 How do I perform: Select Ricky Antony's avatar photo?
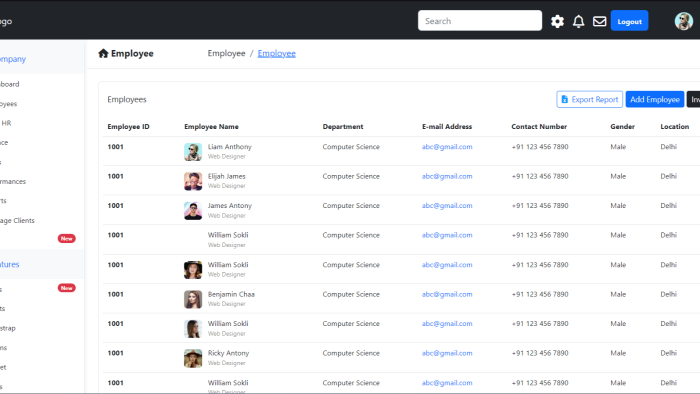[193, 358]
